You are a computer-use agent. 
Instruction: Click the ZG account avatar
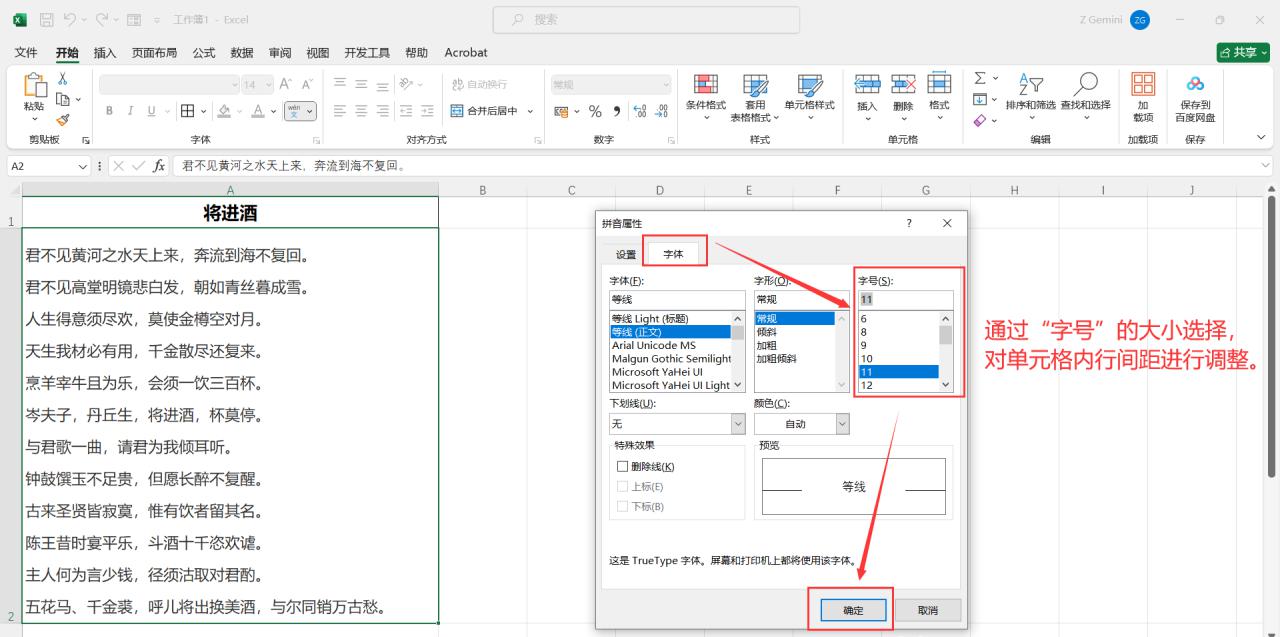click(1140, 20)
